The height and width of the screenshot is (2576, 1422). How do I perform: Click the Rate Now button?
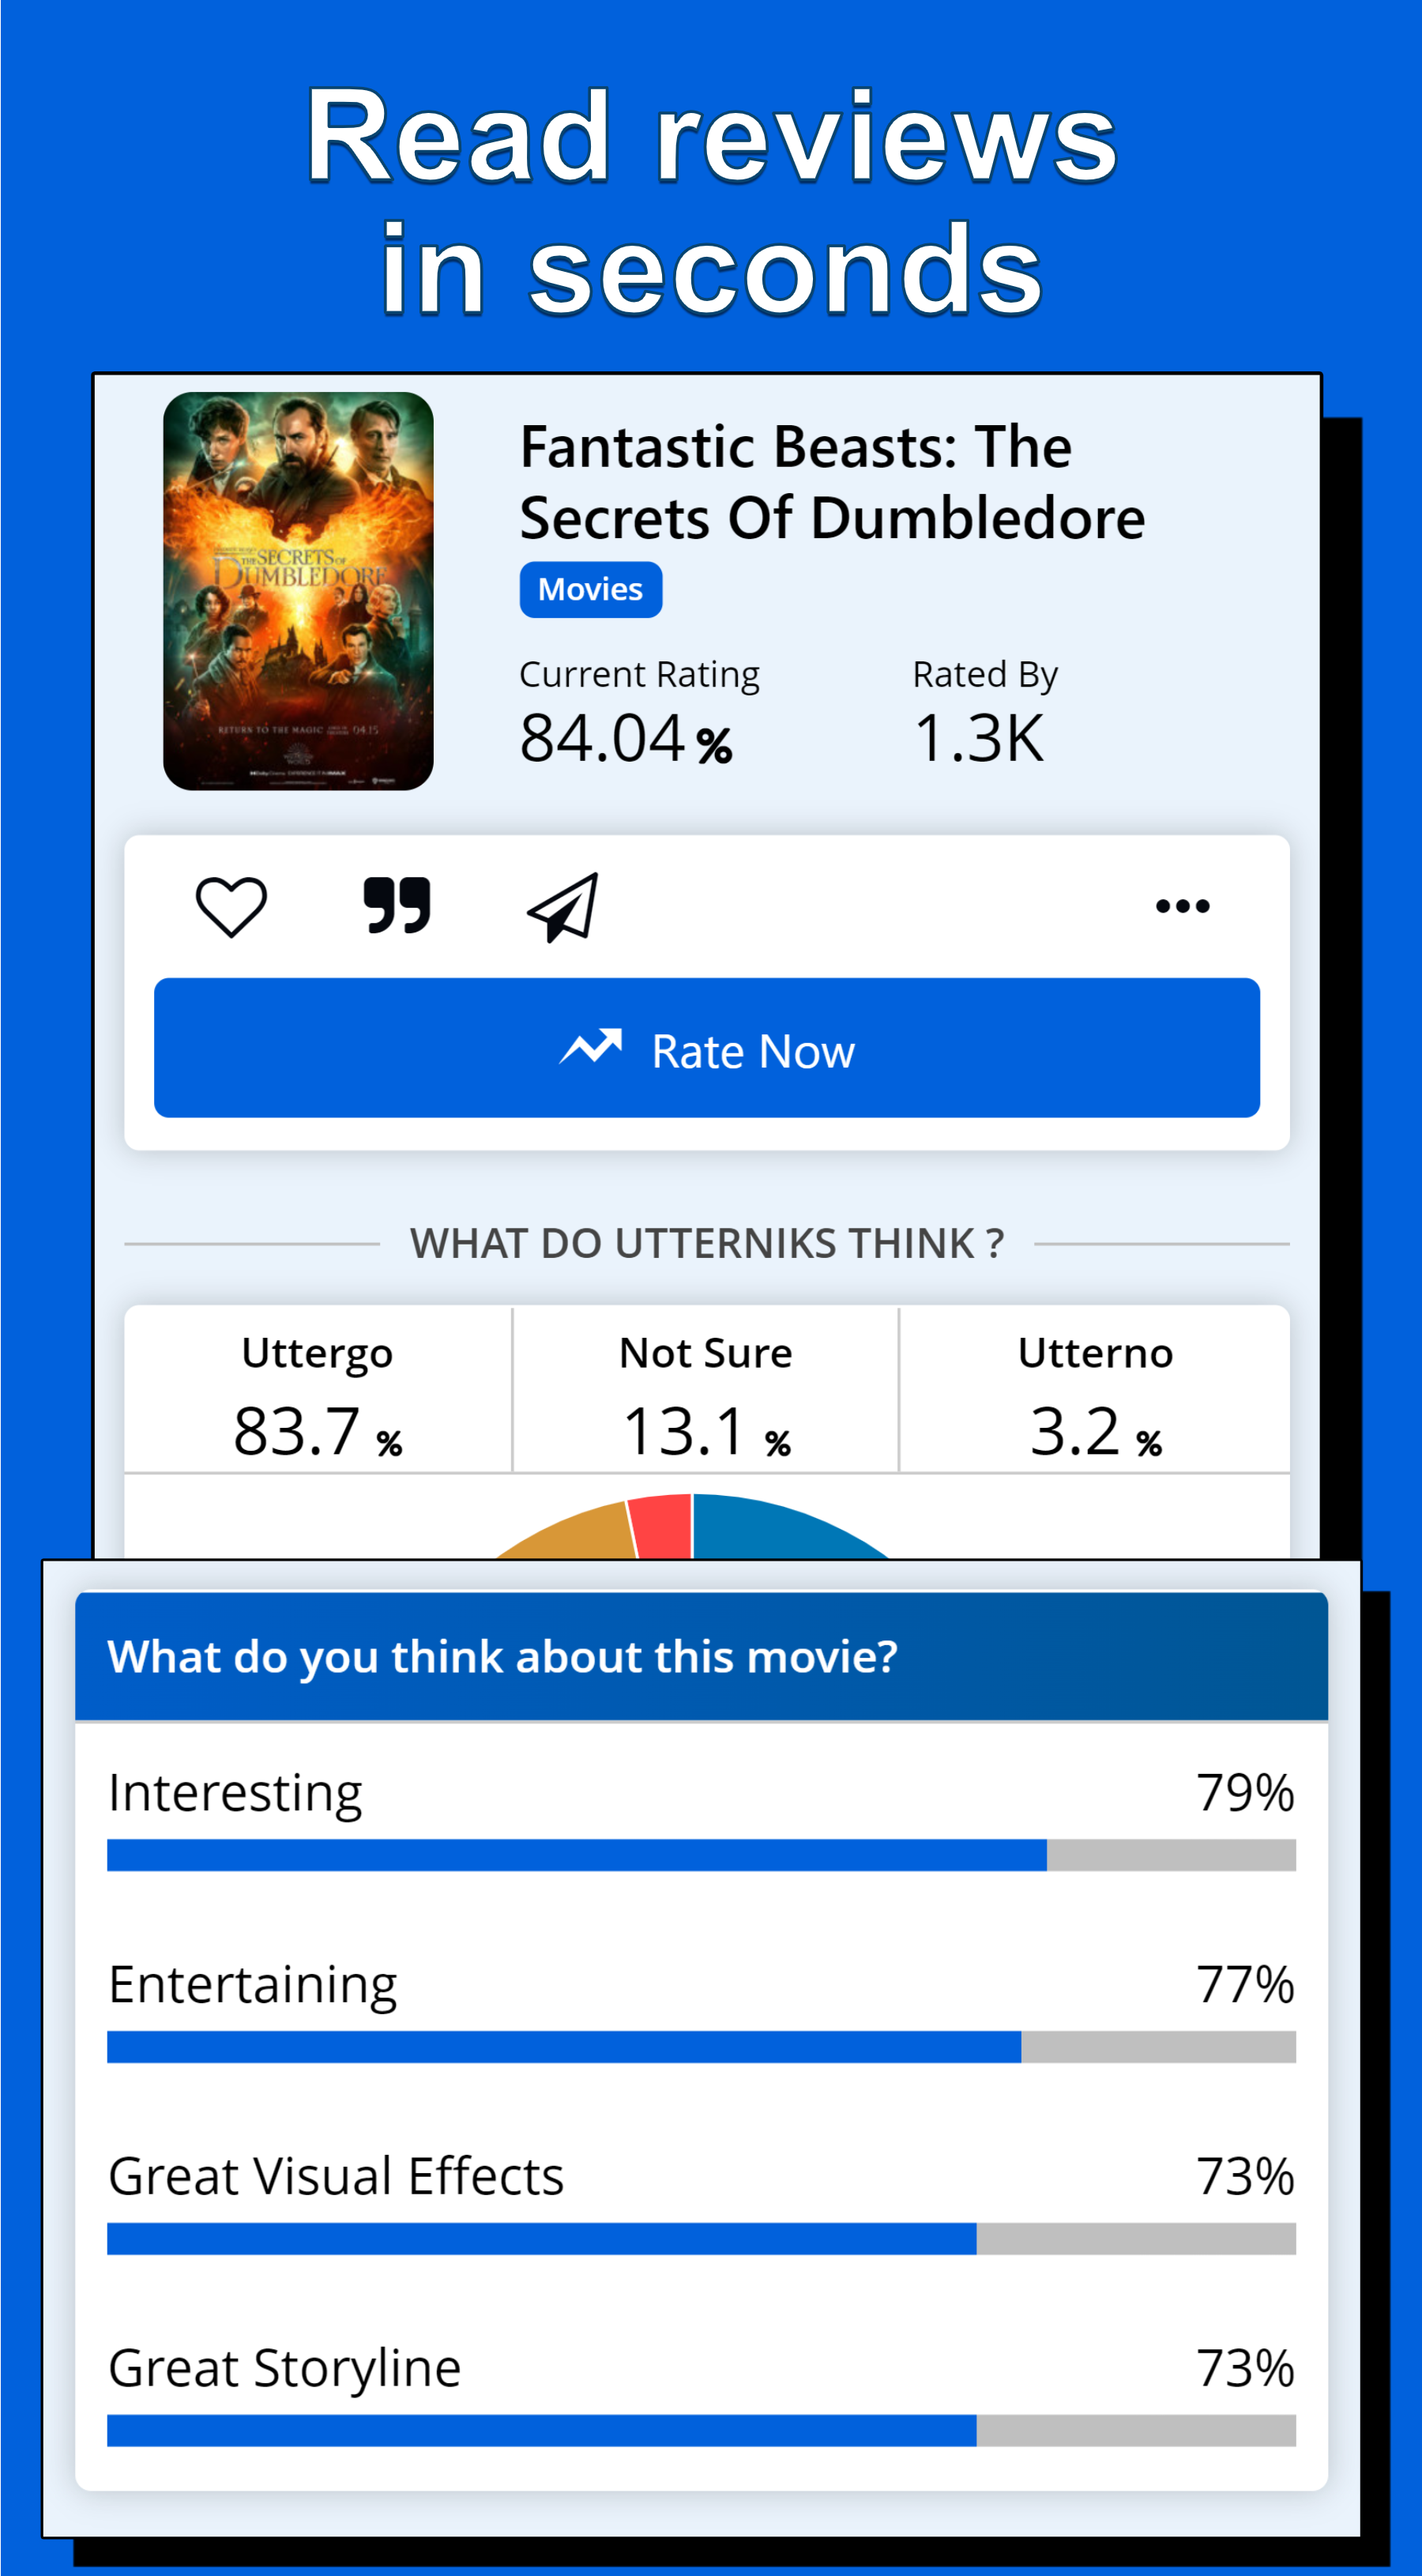[x=706, y=1047]
